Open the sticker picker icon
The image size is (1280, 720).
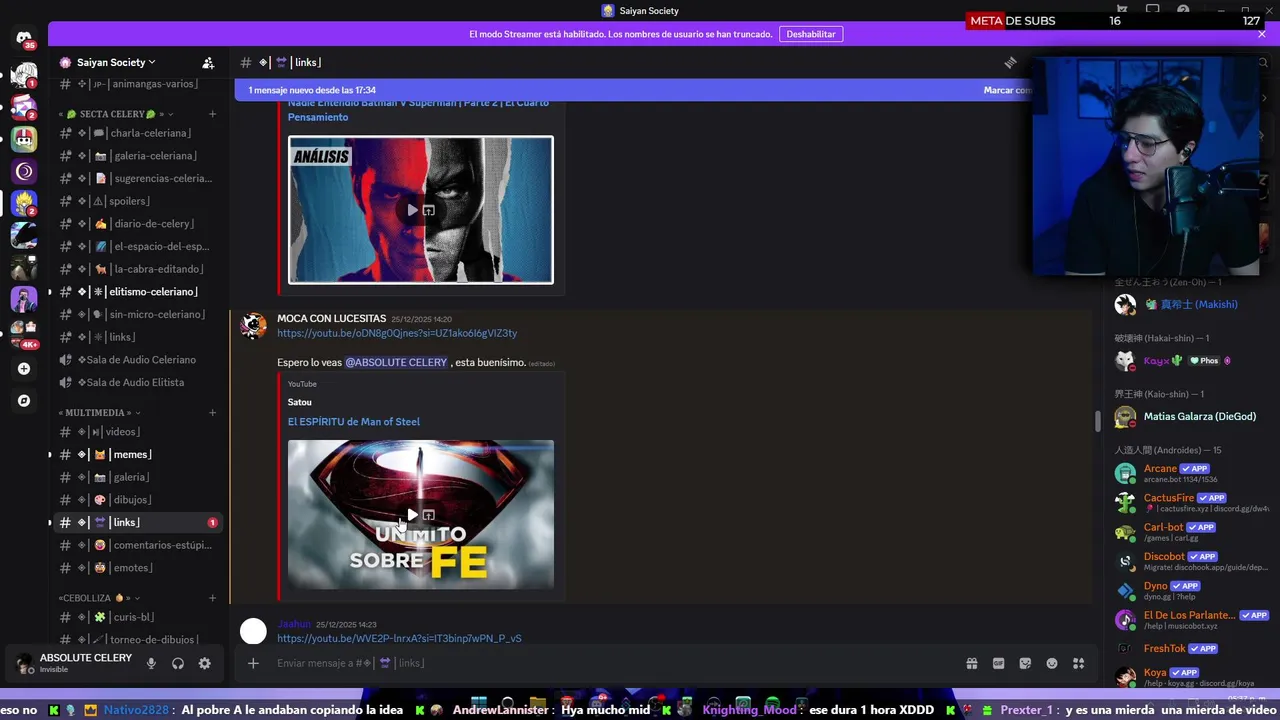(x=1025, y=663)
